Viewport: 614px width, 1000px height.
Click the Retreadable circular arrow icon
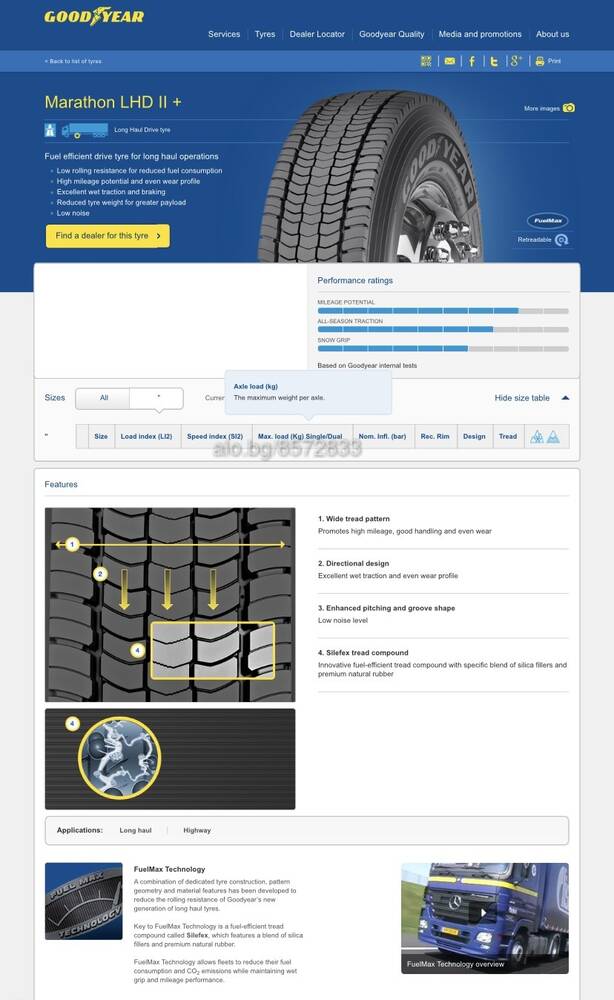[562, 240]
